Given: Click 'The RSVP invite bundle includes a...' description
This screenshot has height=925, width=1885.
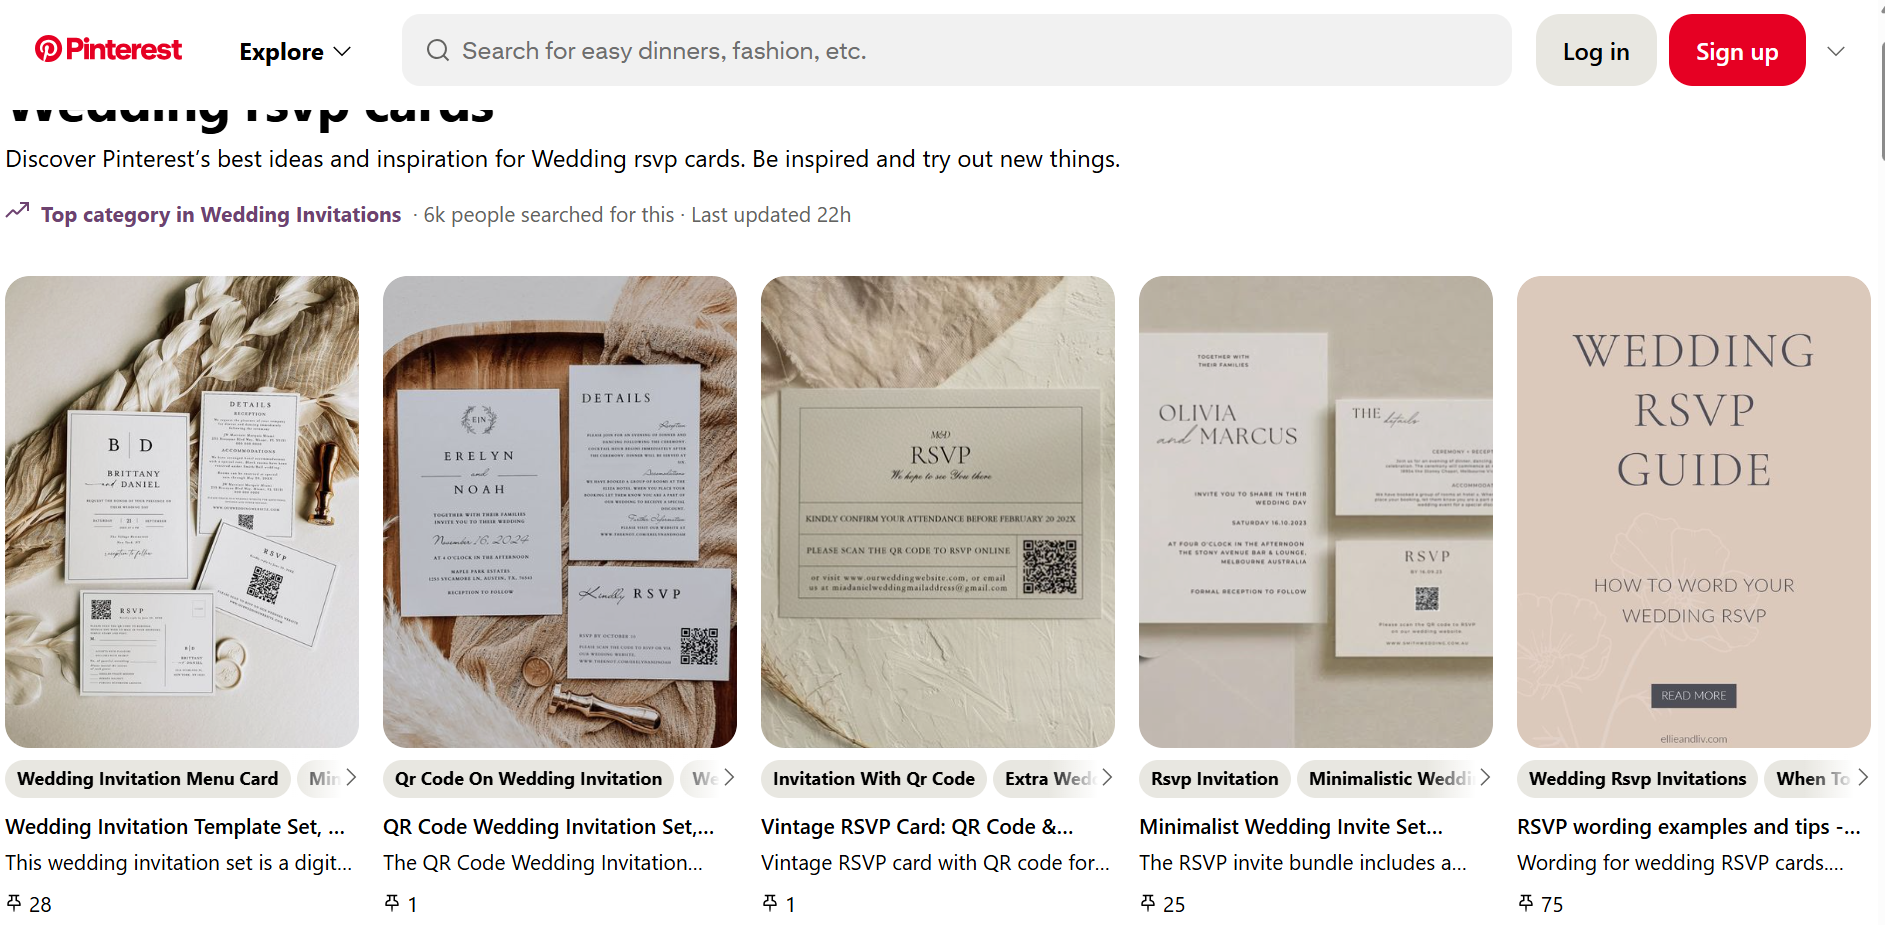Looking at the screenshot, I should tap(1303, 863).
